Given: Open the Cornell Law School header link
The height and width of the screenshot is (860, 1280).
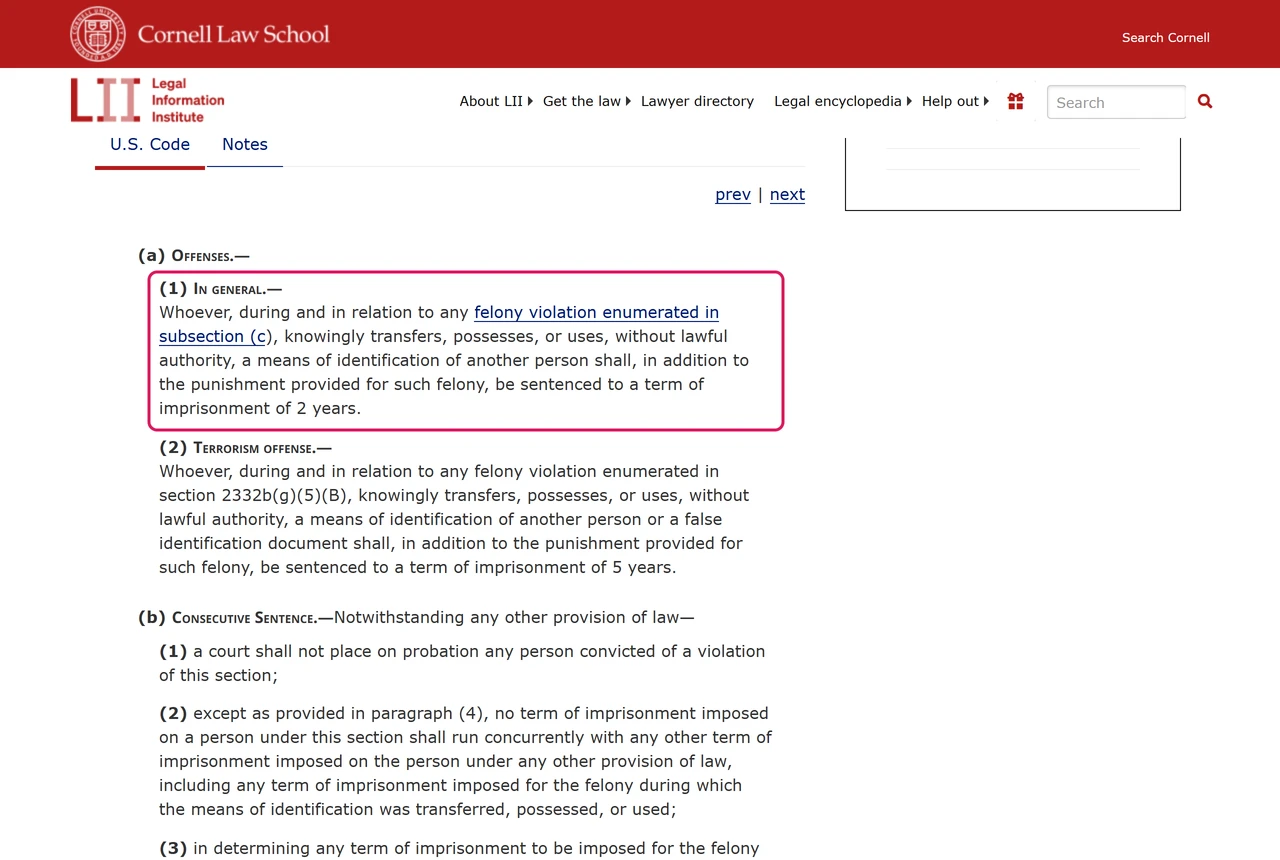Looking at the screenshot, I should [x=234, y=34].
